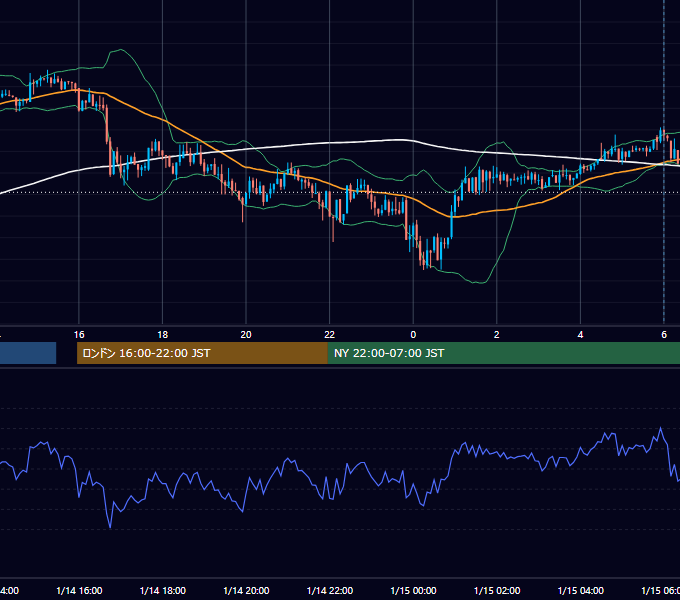Click the 6 hour label on price chart
The width and height of the screenshot is (680, 600).
point(664,335)
